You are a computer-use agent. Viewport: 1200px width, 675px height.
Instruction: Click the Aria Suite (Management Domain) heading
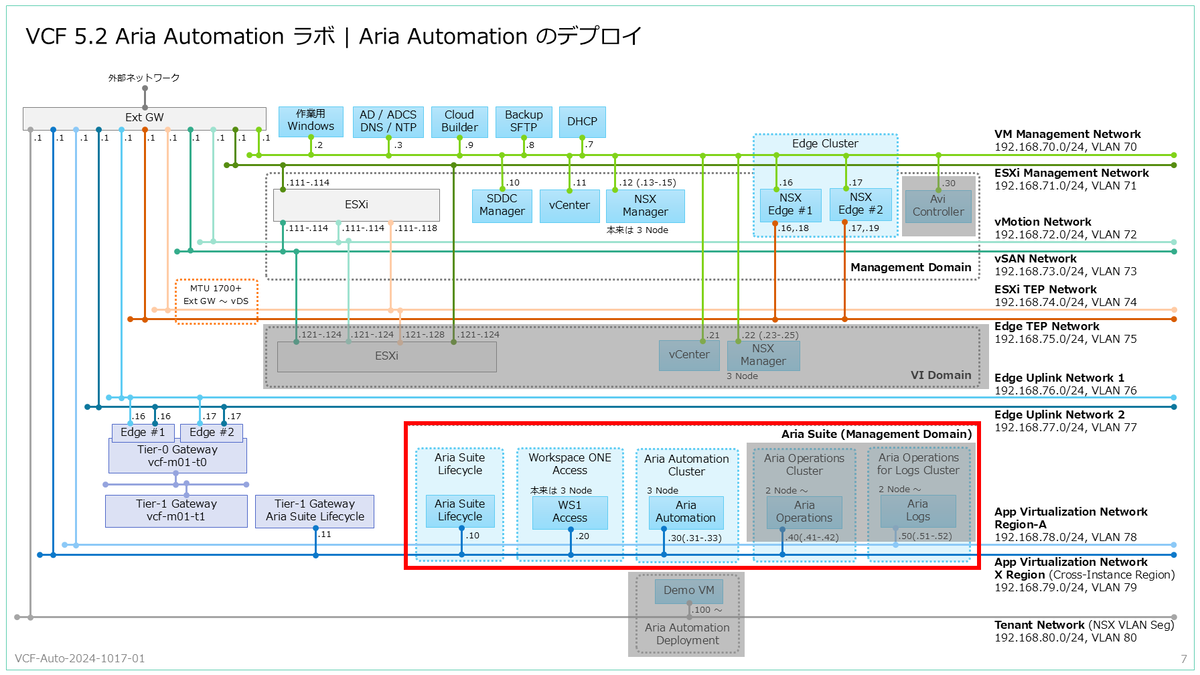[x=876, y=434]
